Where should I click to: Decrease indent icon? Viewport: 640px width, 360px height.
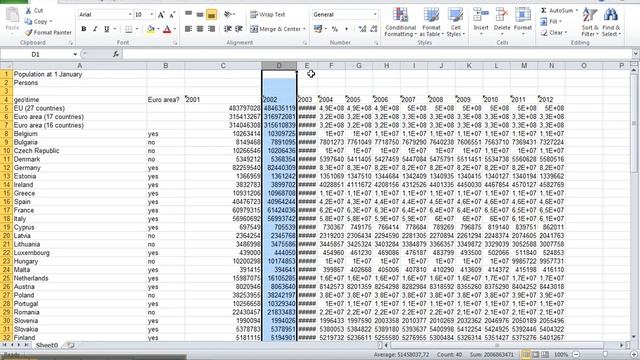(228, 29)
